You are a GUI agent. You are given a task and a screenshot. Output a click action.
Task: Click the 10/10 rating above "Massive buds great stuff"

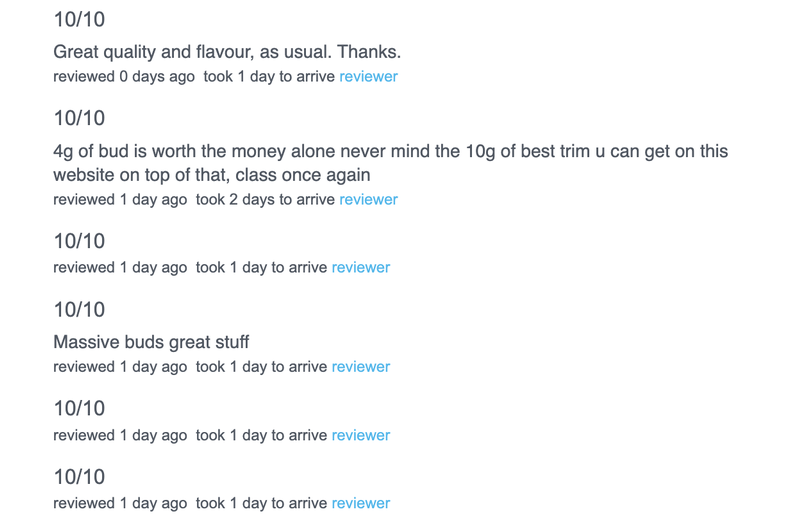[x=79, y=310]
